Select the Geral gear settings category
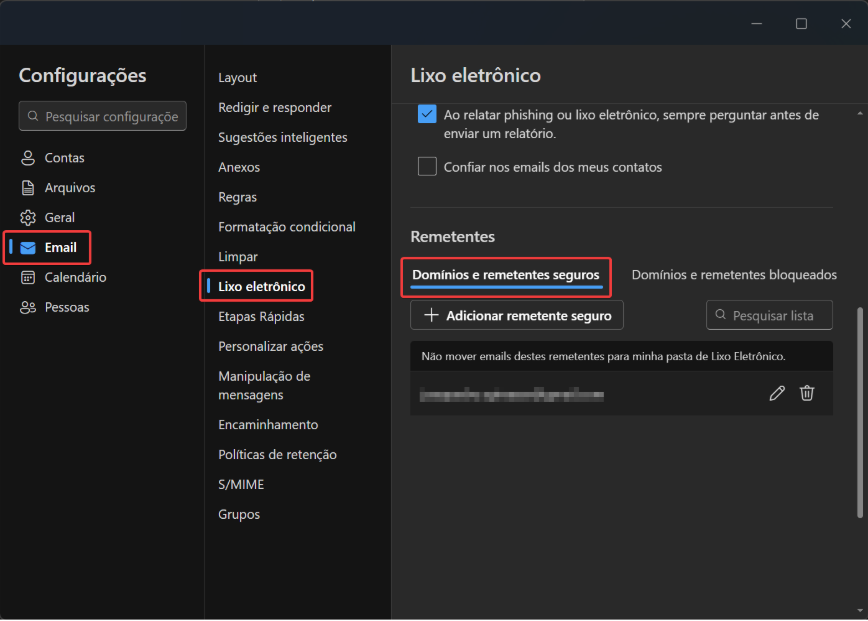 pos(59,218)
